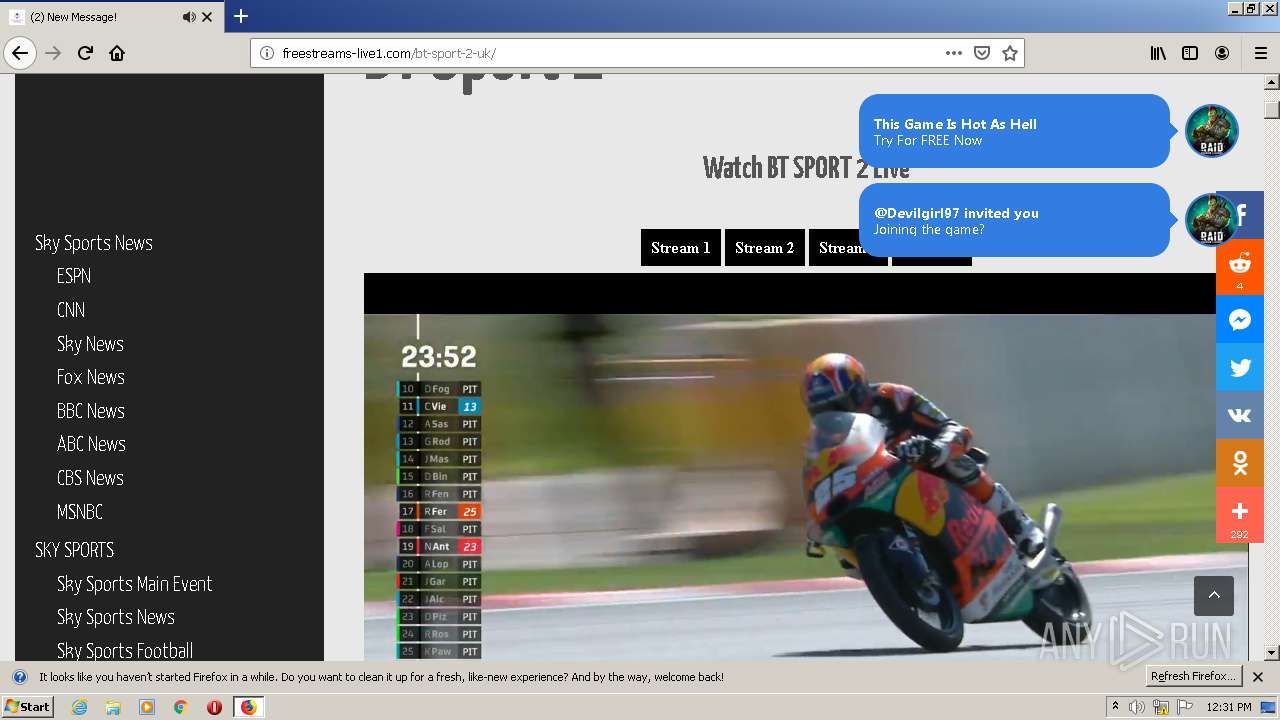The width and height of the screenshot is (1280, 720).
Task: Open the Firefox account menu
Action: pyautogui.click(x=1222, y=53)
